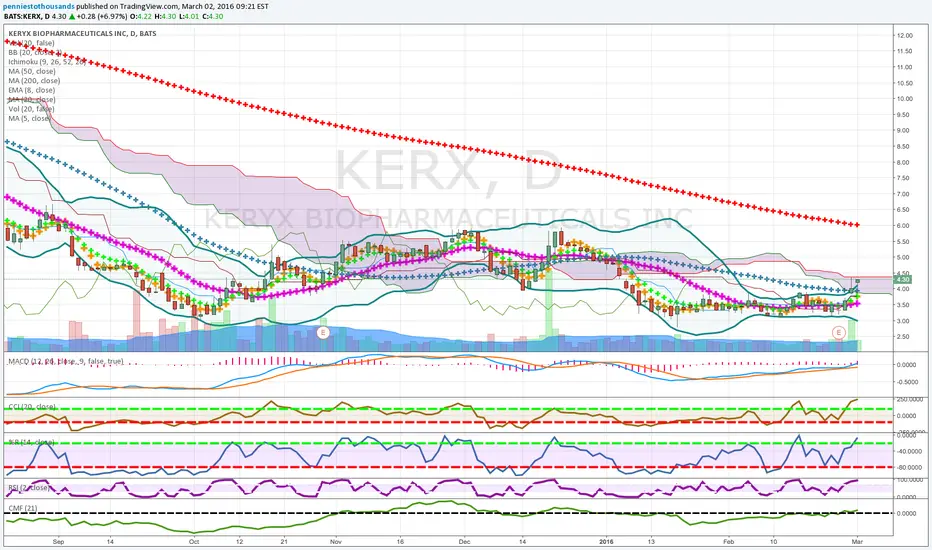
Task: Select the EMA (8, close) indicator label
Action: pyautogui.click(x=32, y=90)
